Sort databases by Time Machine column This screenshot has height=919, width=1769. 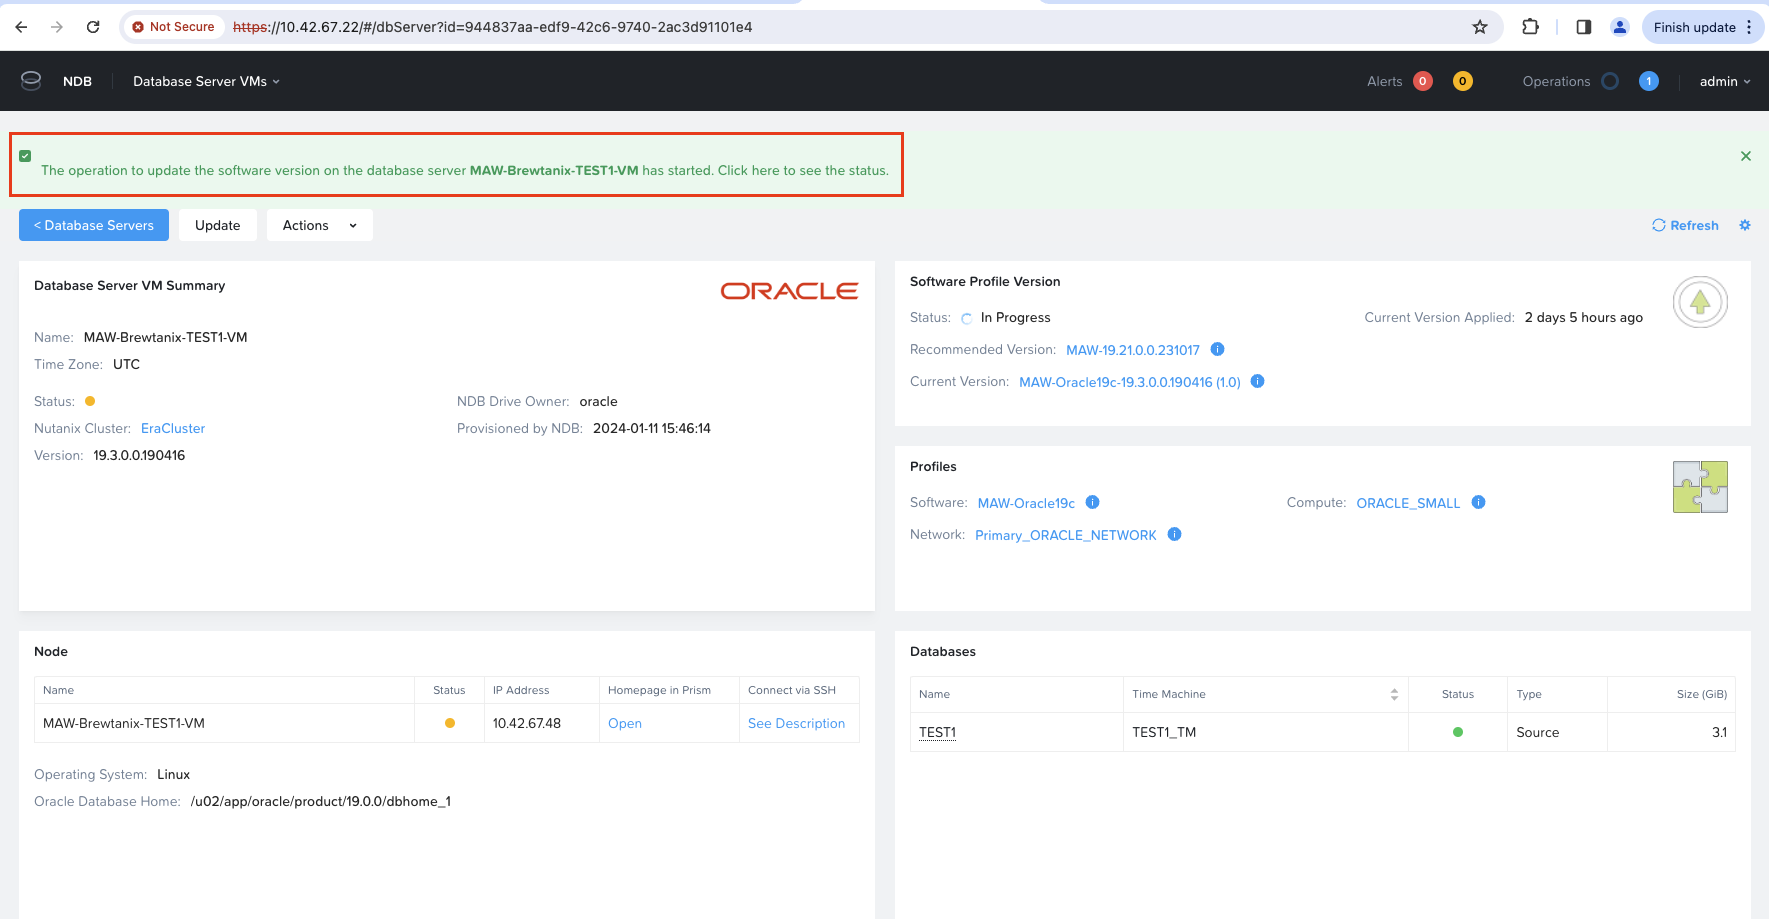pos(1394,694)
